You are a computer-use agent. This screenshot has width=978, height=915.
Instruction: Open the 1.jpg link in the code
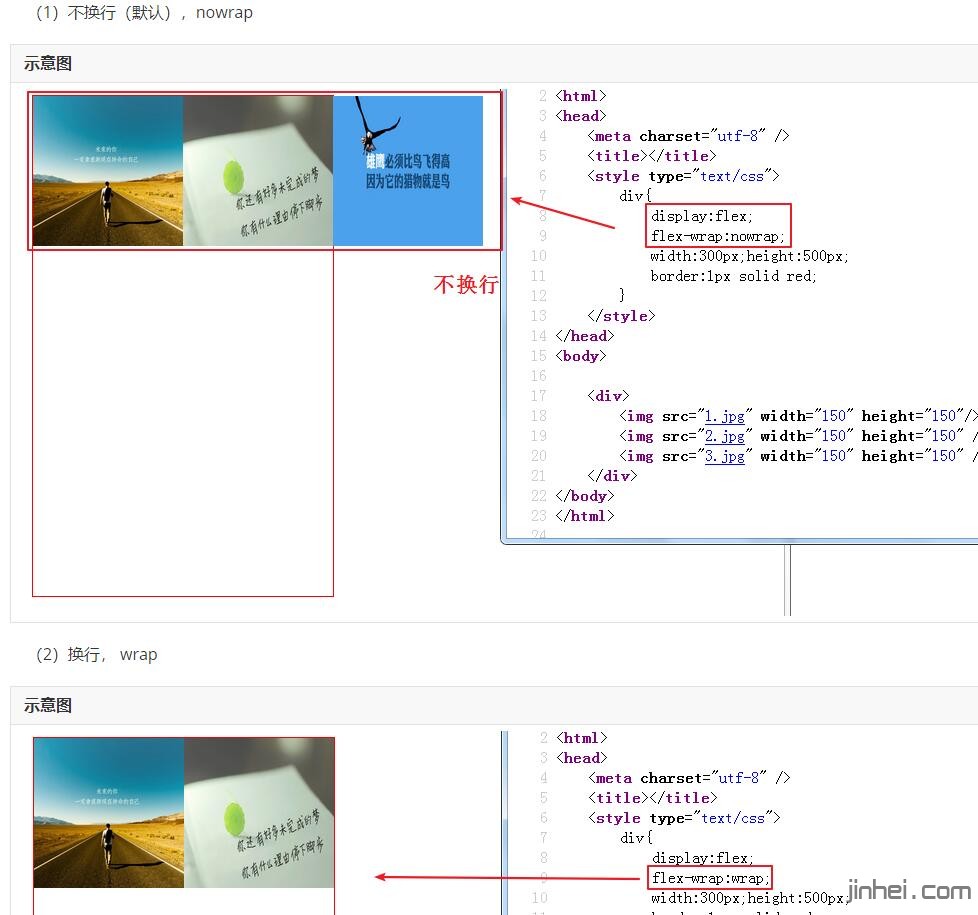point(724,416)
